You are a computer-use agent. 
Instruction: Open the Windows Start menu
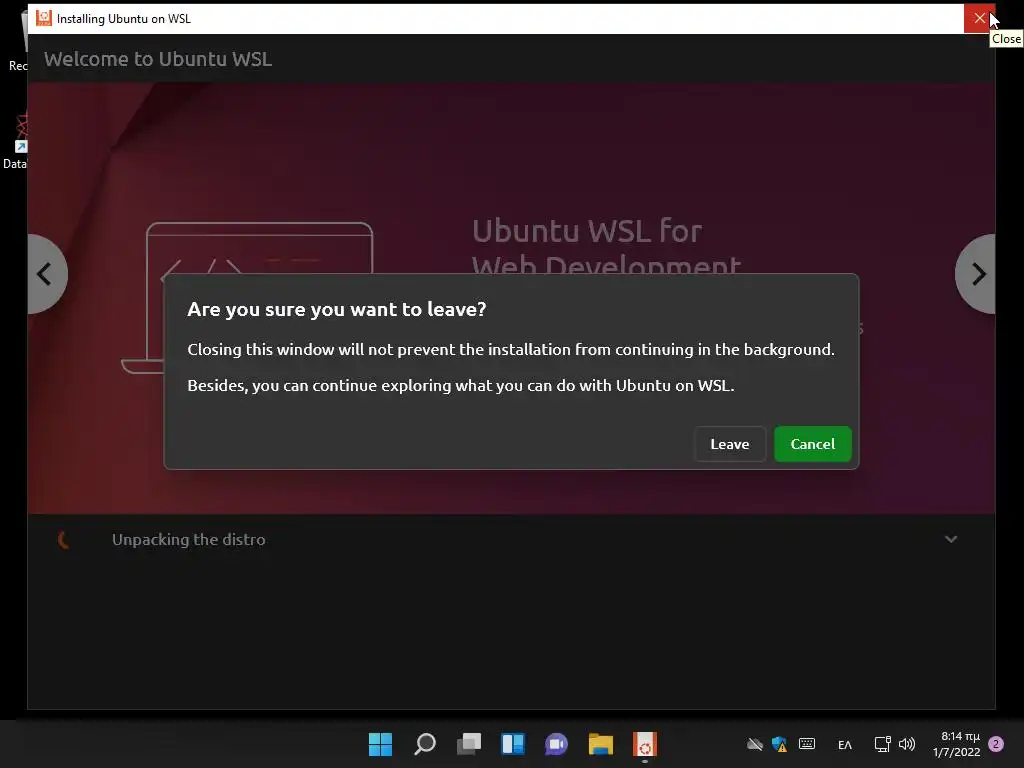380,744
